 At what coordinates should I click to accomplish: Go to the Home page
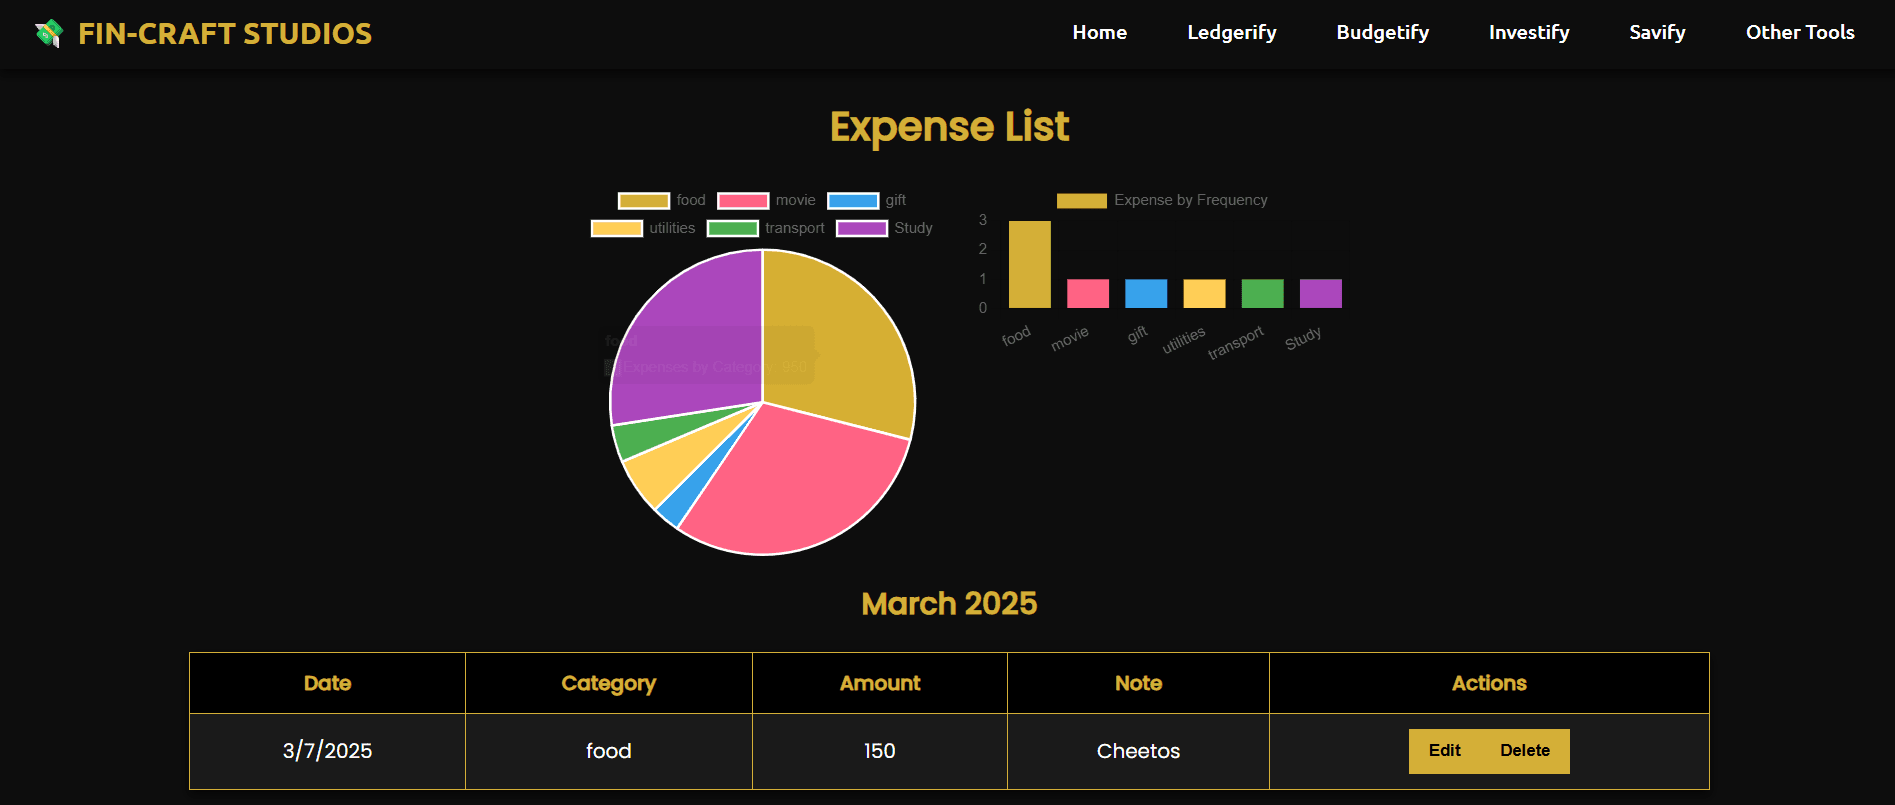point(1100,32)
